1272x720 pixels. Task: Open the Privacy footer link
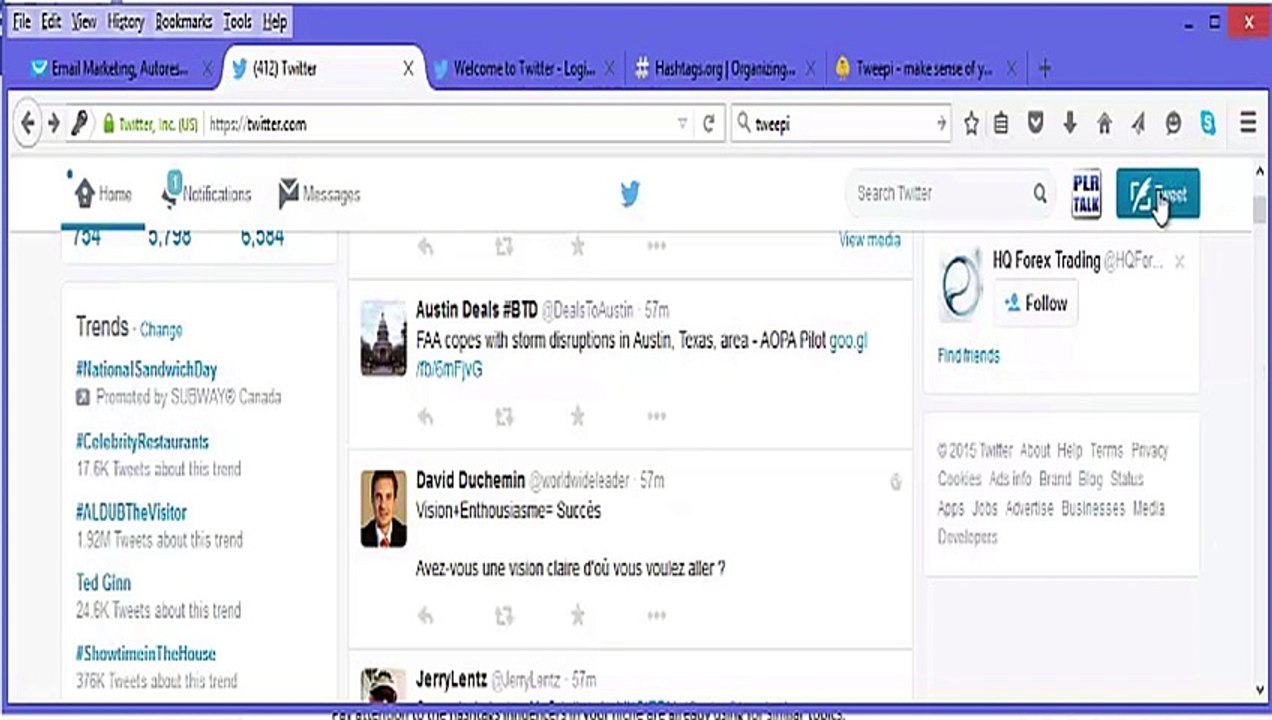pyautogui.click(x=1150, y=450)
